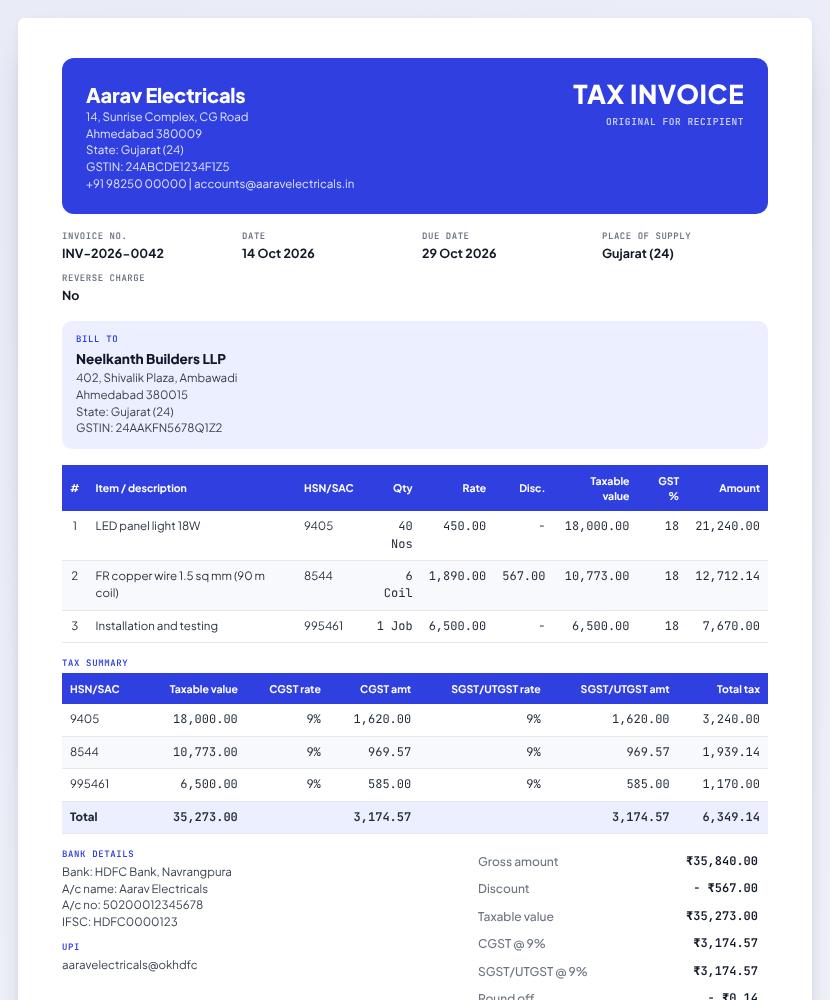Click the Neelkanth Builders LLP name

pyautogui.click(x=151, y=359)
